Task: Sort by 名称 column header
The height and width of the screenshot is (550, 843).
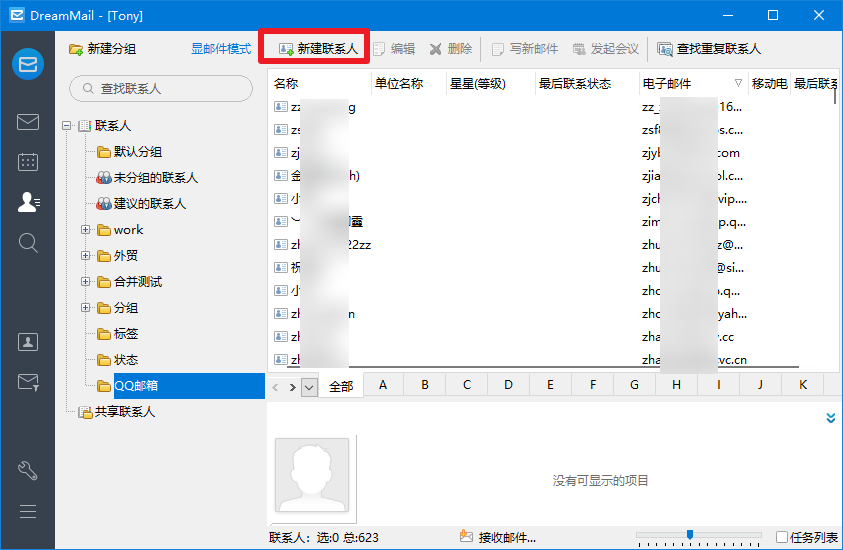Action: [x=319, y=83]
